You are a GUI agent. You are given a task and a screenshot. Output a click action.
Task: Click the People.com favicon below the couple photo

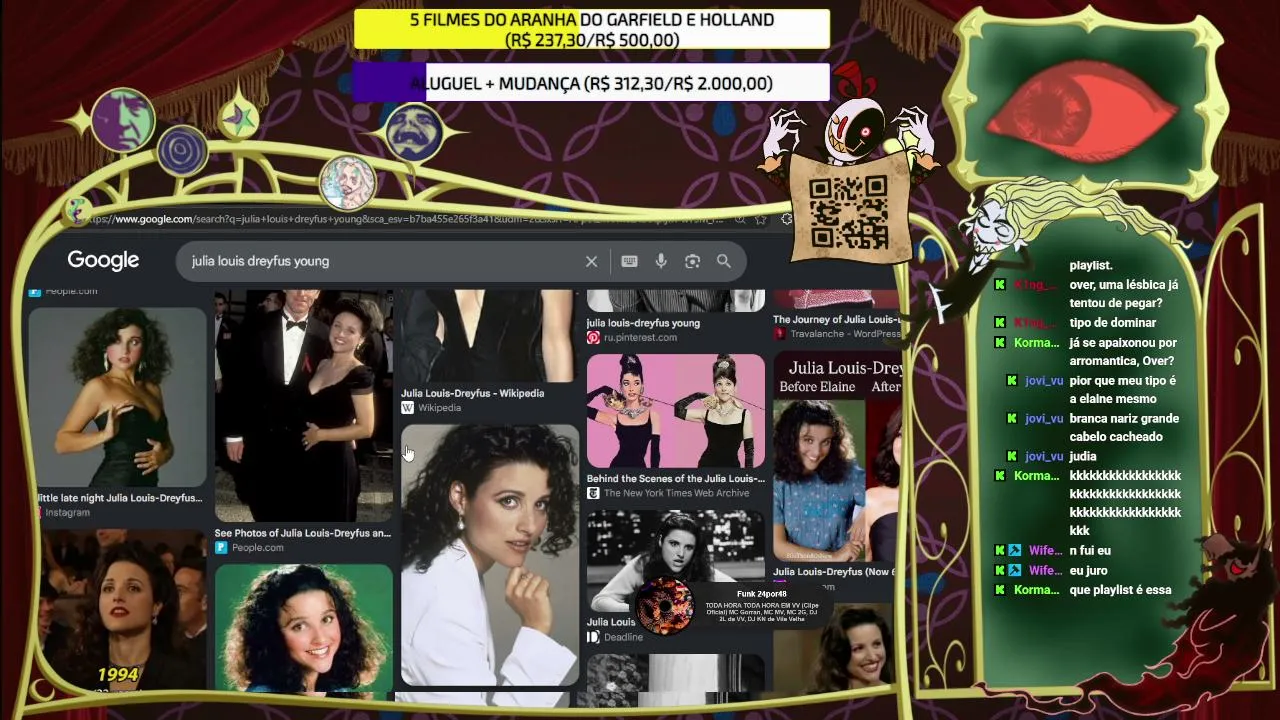pos(221,548)
